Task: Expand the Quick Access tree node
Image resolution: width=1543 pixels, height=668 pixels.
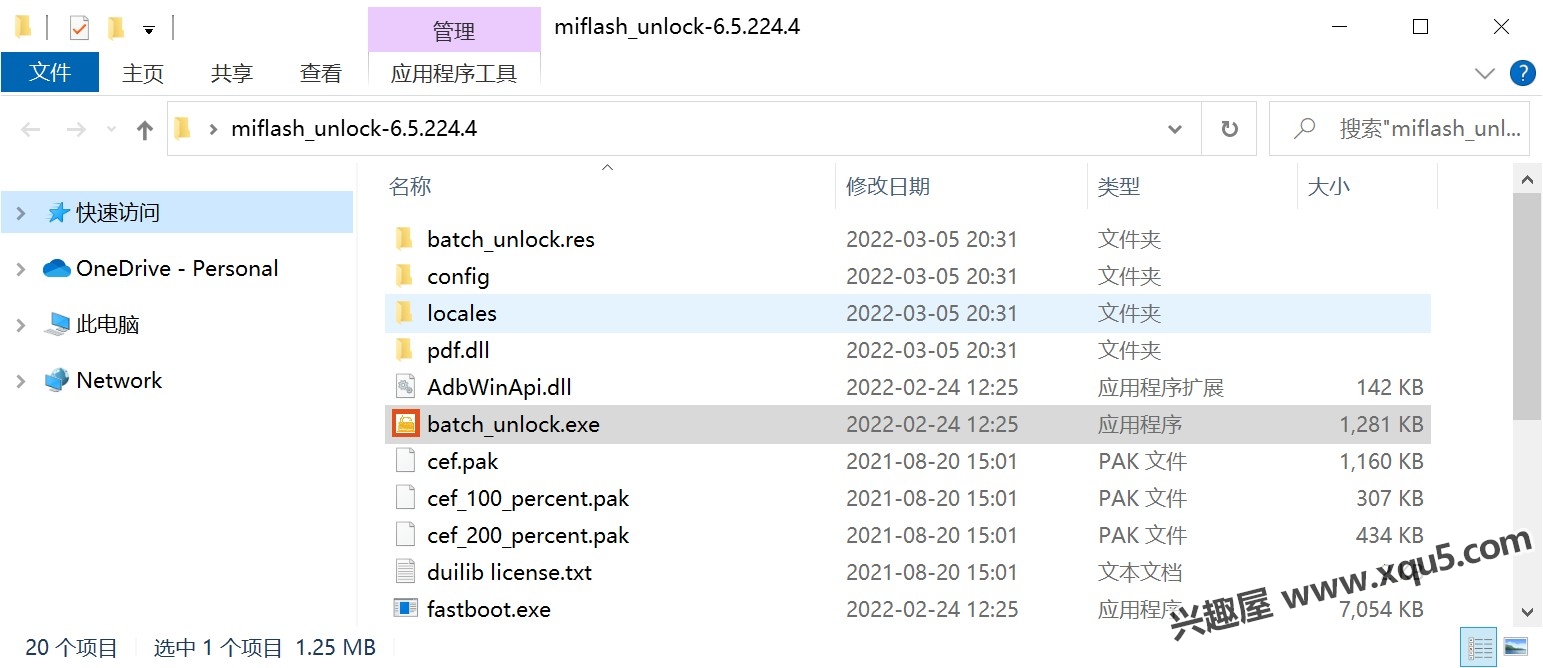Action: coord(21,213)
